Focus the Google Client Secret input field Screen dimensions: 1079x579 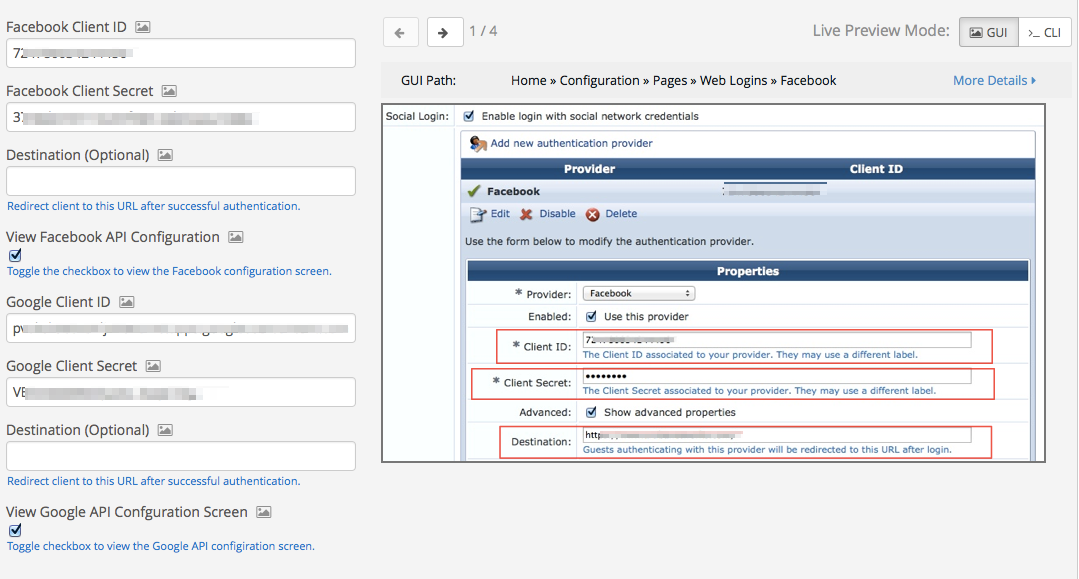181,392
